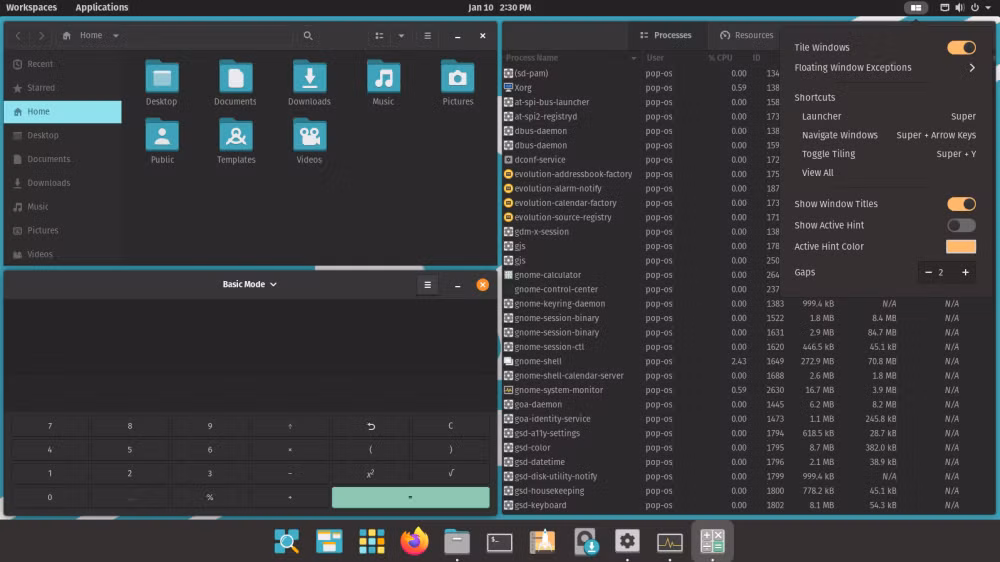Click the Active Hint Color swatch
This screenshot has height=562, width=1000.
coord(960,247)
